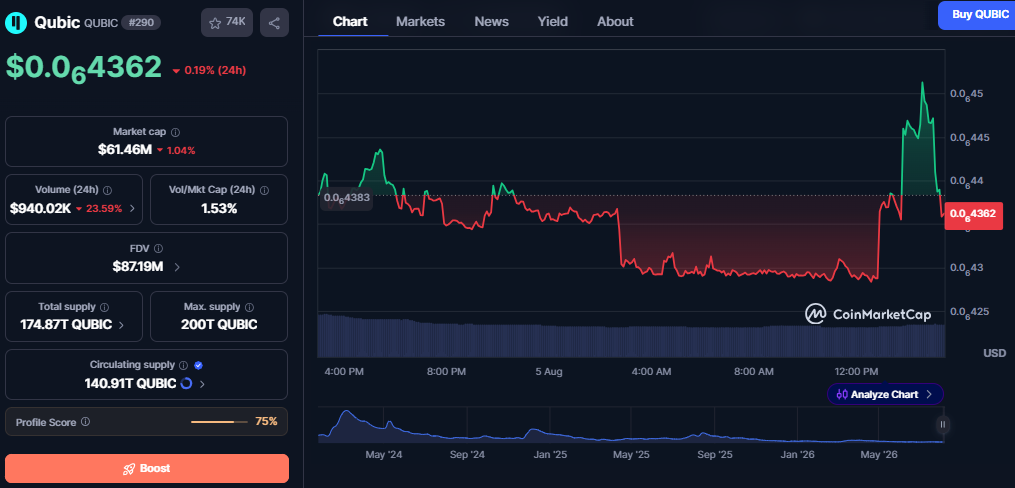The image size is (1015, 488).
Task: Click the $87.19M FDV value
Action: [138, 267]
